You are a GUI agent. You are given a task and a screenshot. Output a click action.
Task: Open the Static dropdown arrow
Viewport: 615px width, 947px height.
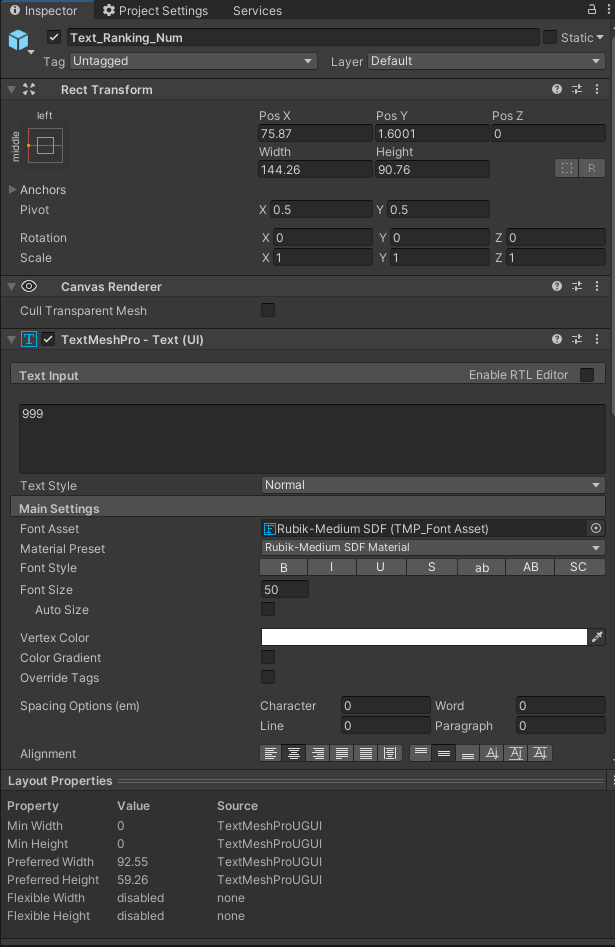coord(600,37)
